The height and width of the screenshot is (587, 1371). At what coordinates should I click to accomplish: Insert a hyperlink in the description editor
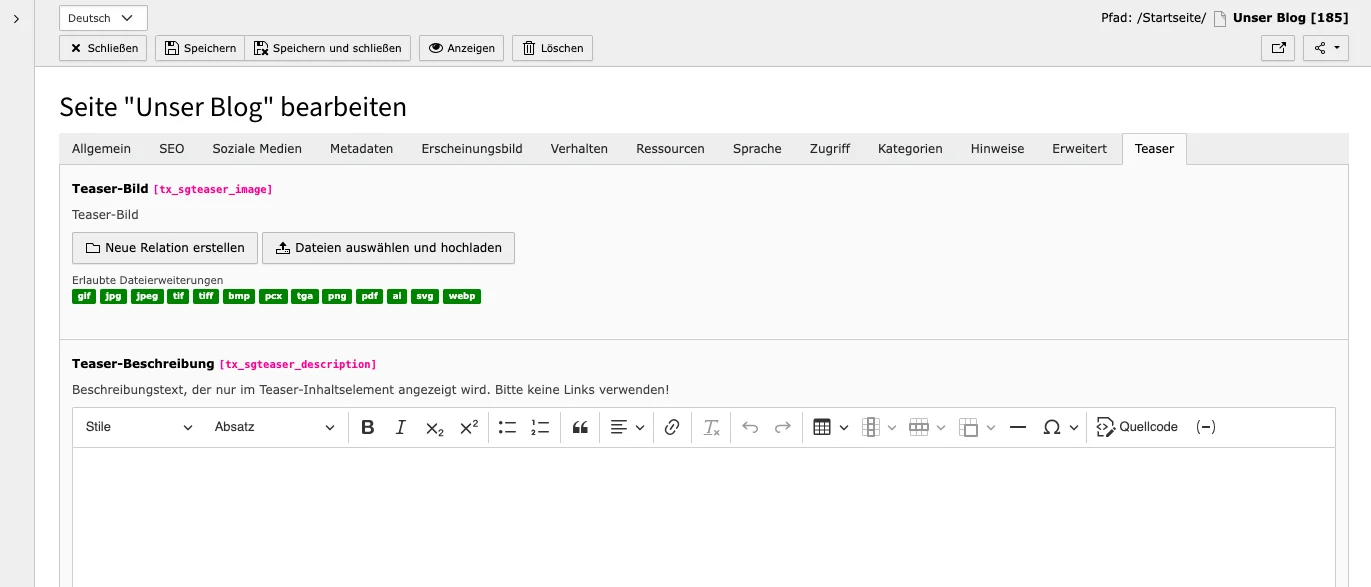671,427
